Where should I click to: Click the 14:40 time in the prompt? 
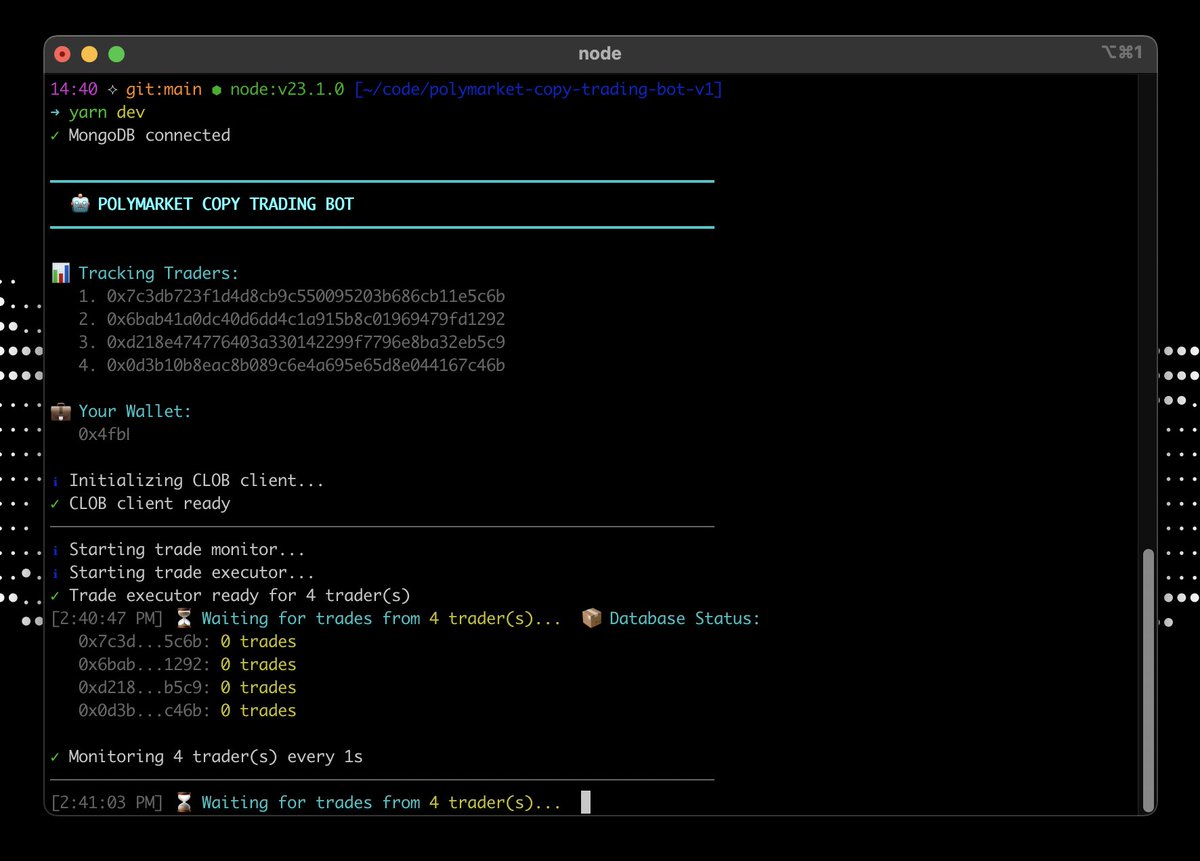(x=73, y=89)
